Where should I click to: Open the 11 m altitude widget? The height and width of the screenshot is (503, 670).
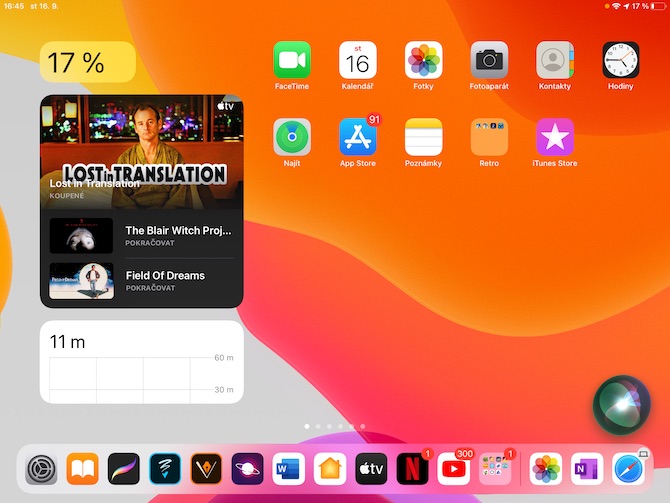tap(141, 362)
